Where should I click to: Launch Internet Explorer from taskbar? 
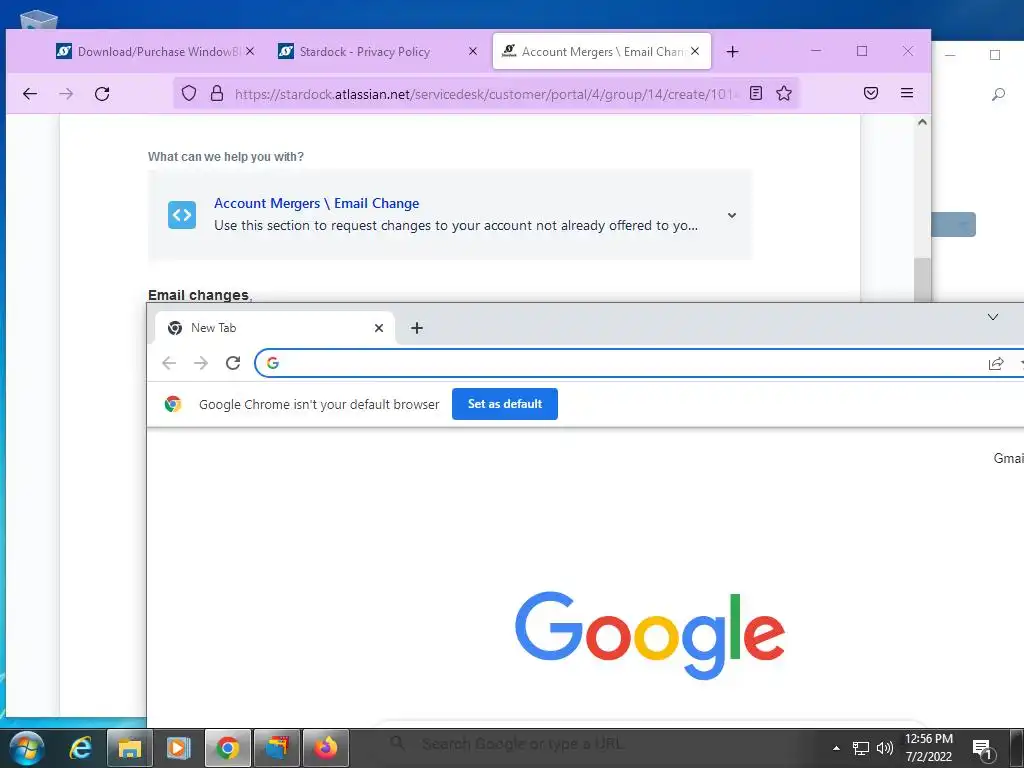pyautogui.click(x=80, y=748)
